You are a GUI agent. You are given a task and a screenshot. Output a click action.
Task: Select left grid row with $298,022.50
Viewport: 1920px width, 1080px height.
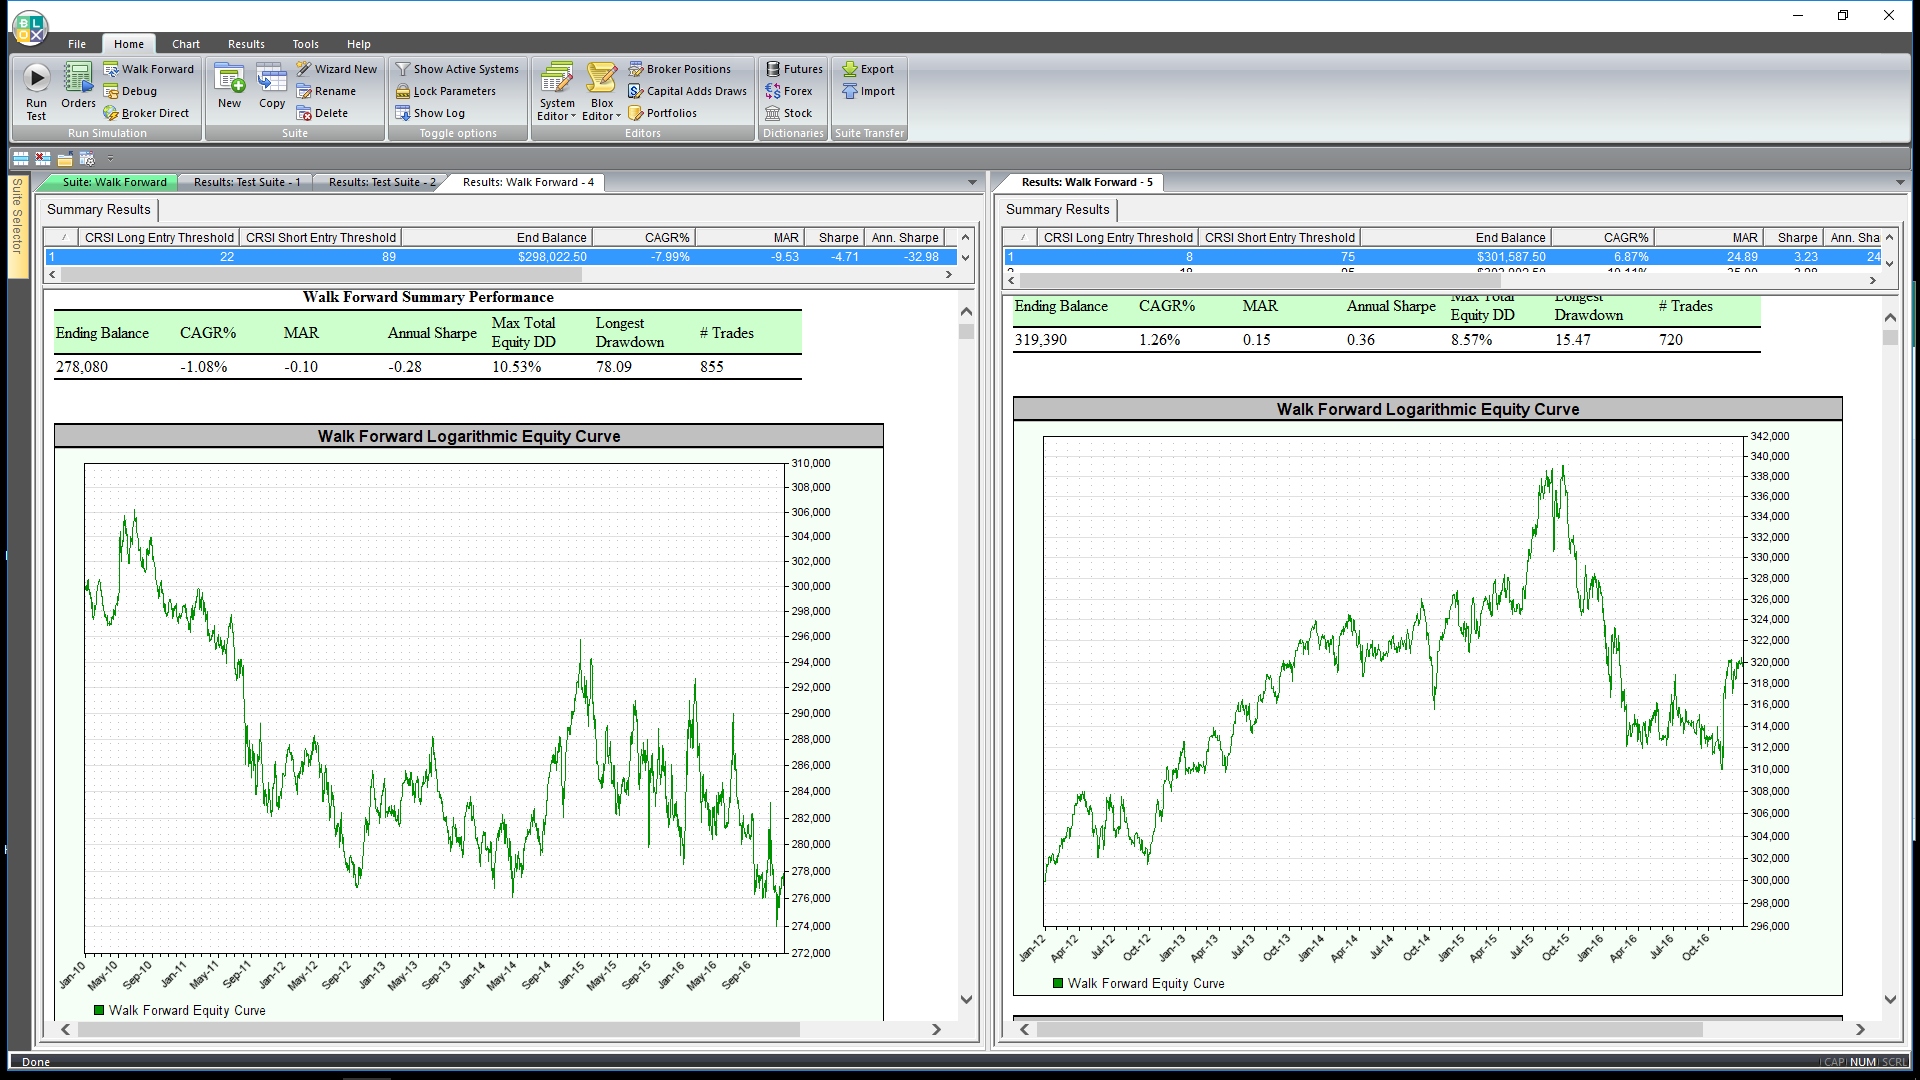[501, 257]
